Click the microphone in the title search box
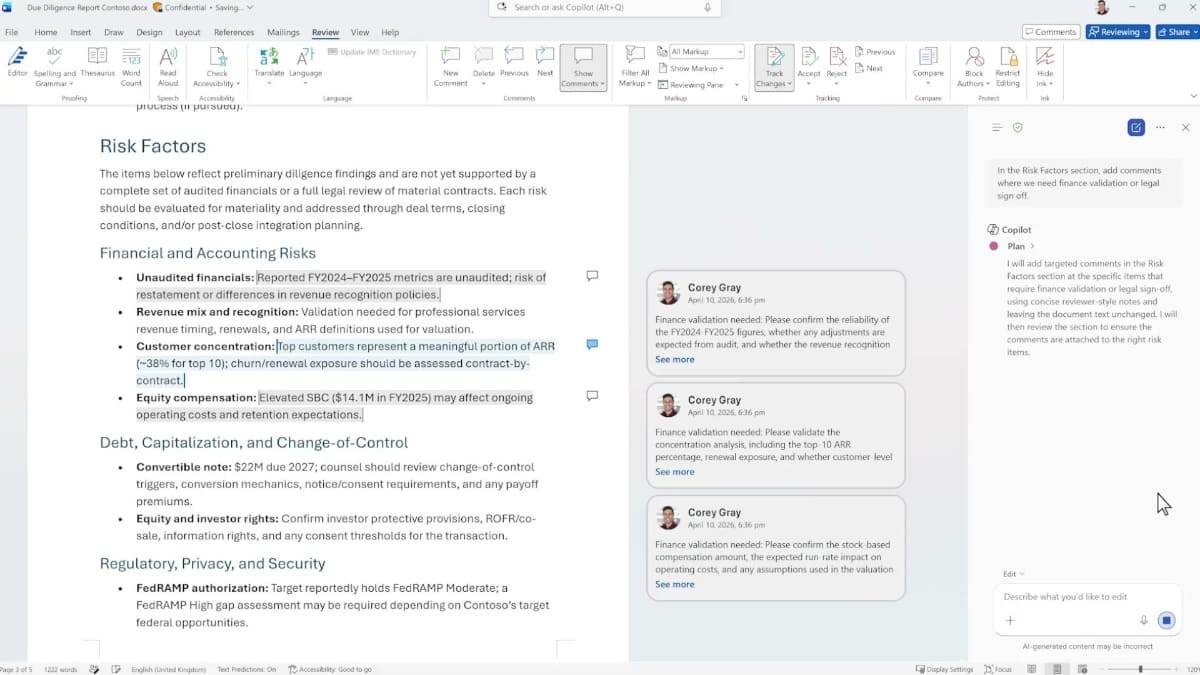The width and height of the screenshot is (1200, 675). (708, 7)
